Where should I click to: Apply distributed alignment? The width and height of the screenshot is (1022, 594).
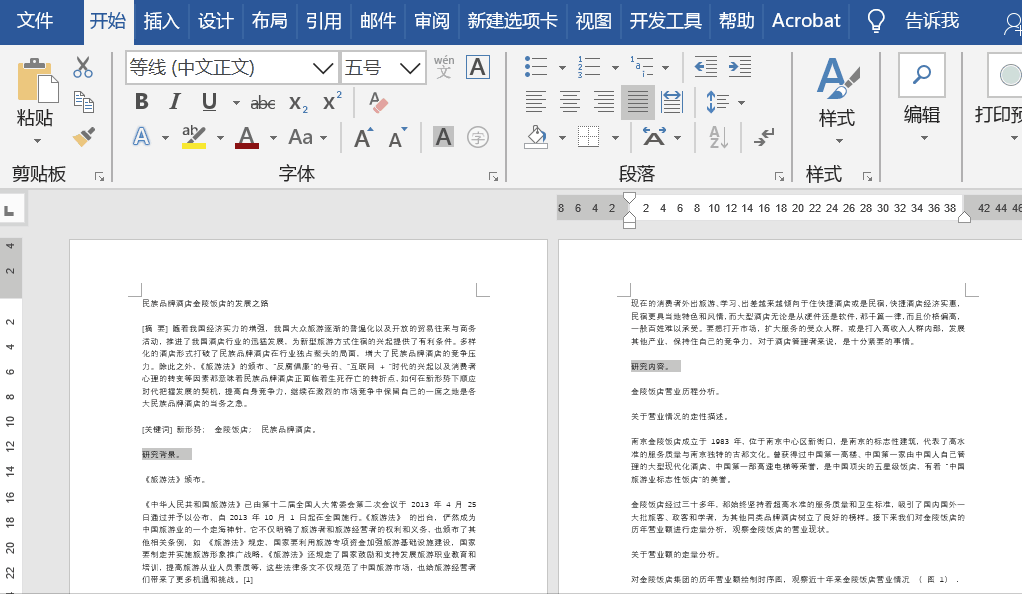pyautogui.click(x=671, y=102)
